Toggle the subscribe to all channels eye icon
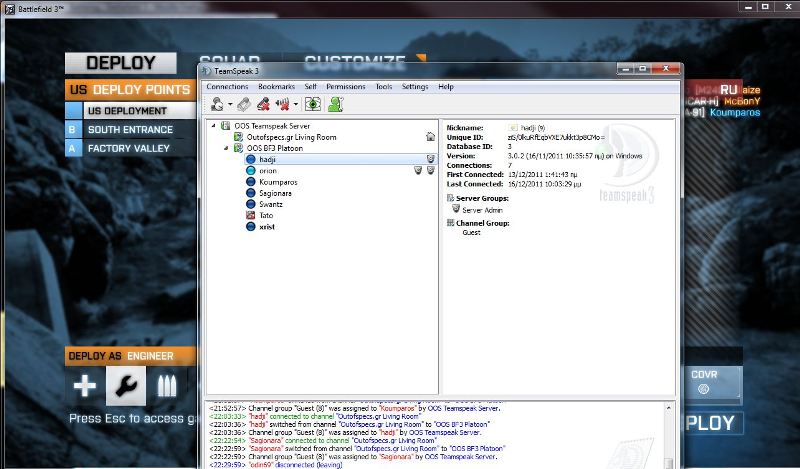 312,104
